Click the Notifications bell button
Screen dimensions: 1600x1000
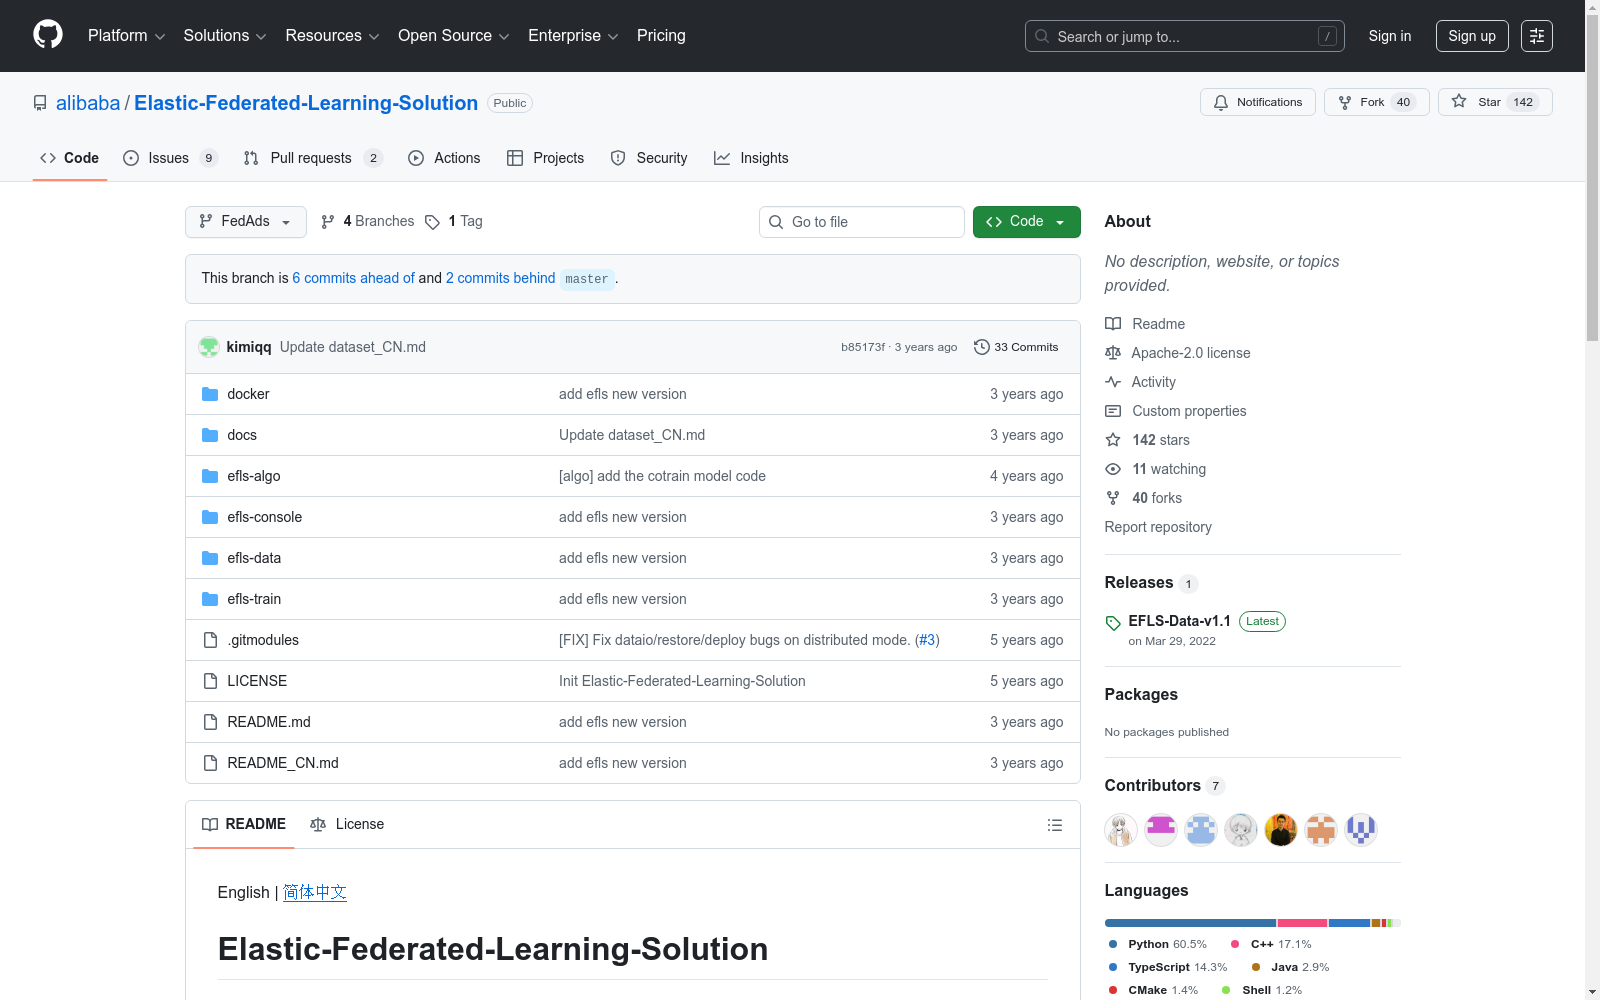[x=1258, y=102]
